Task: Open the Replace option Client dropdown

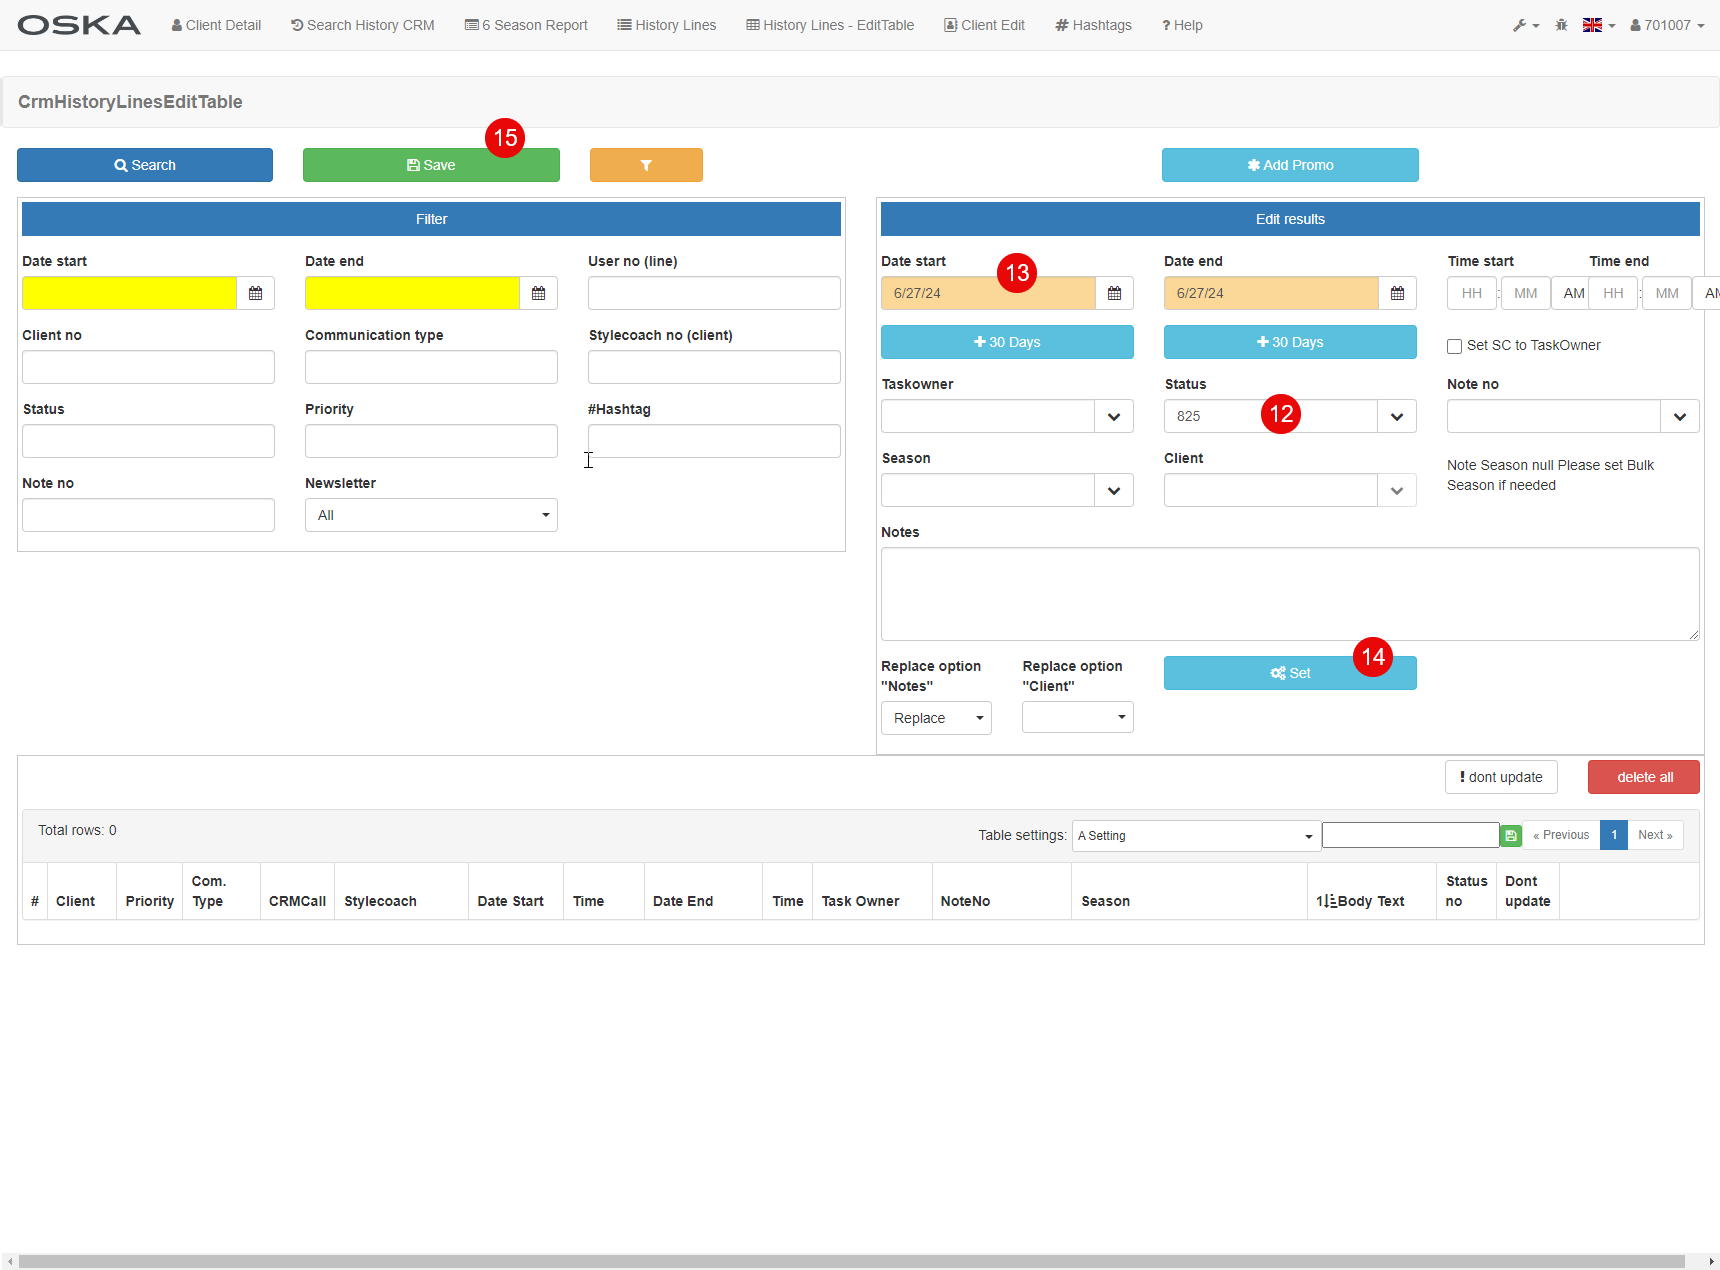Action: (1078, 717)
